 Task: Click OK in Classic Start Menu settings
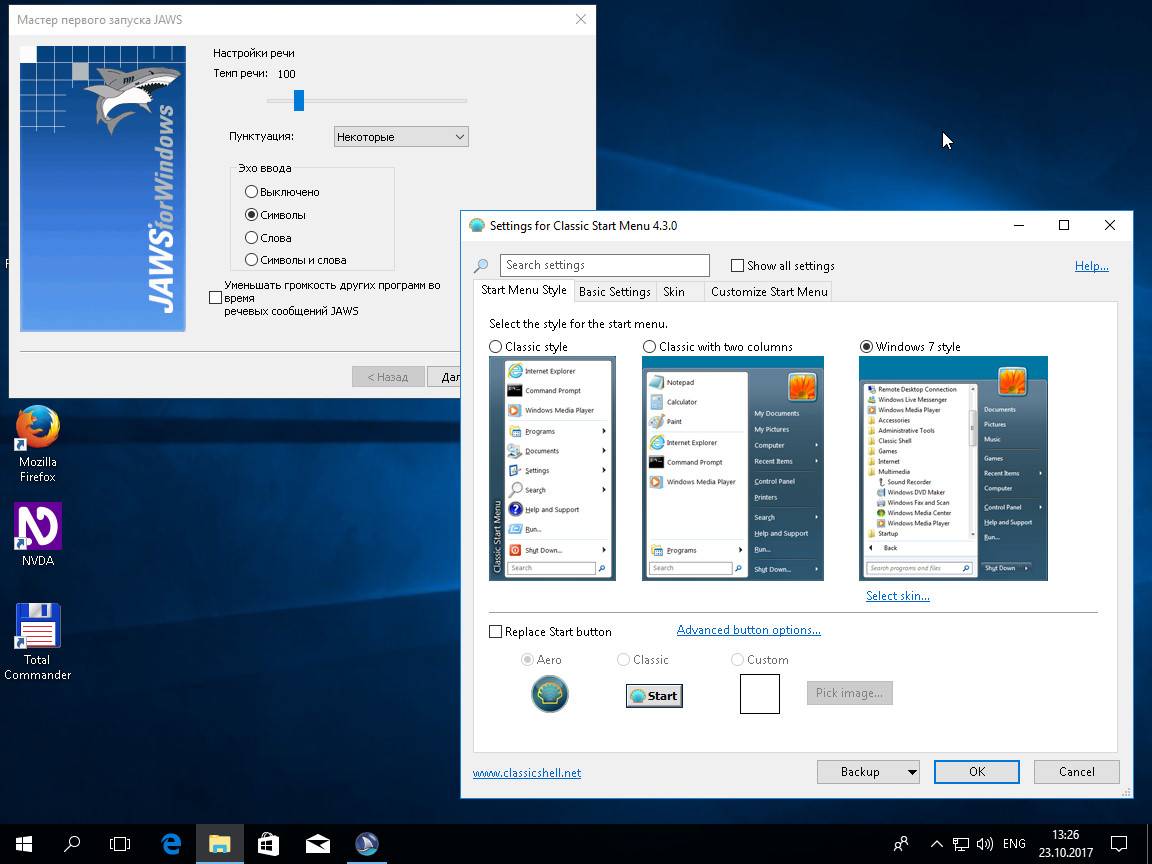point(976,772)
